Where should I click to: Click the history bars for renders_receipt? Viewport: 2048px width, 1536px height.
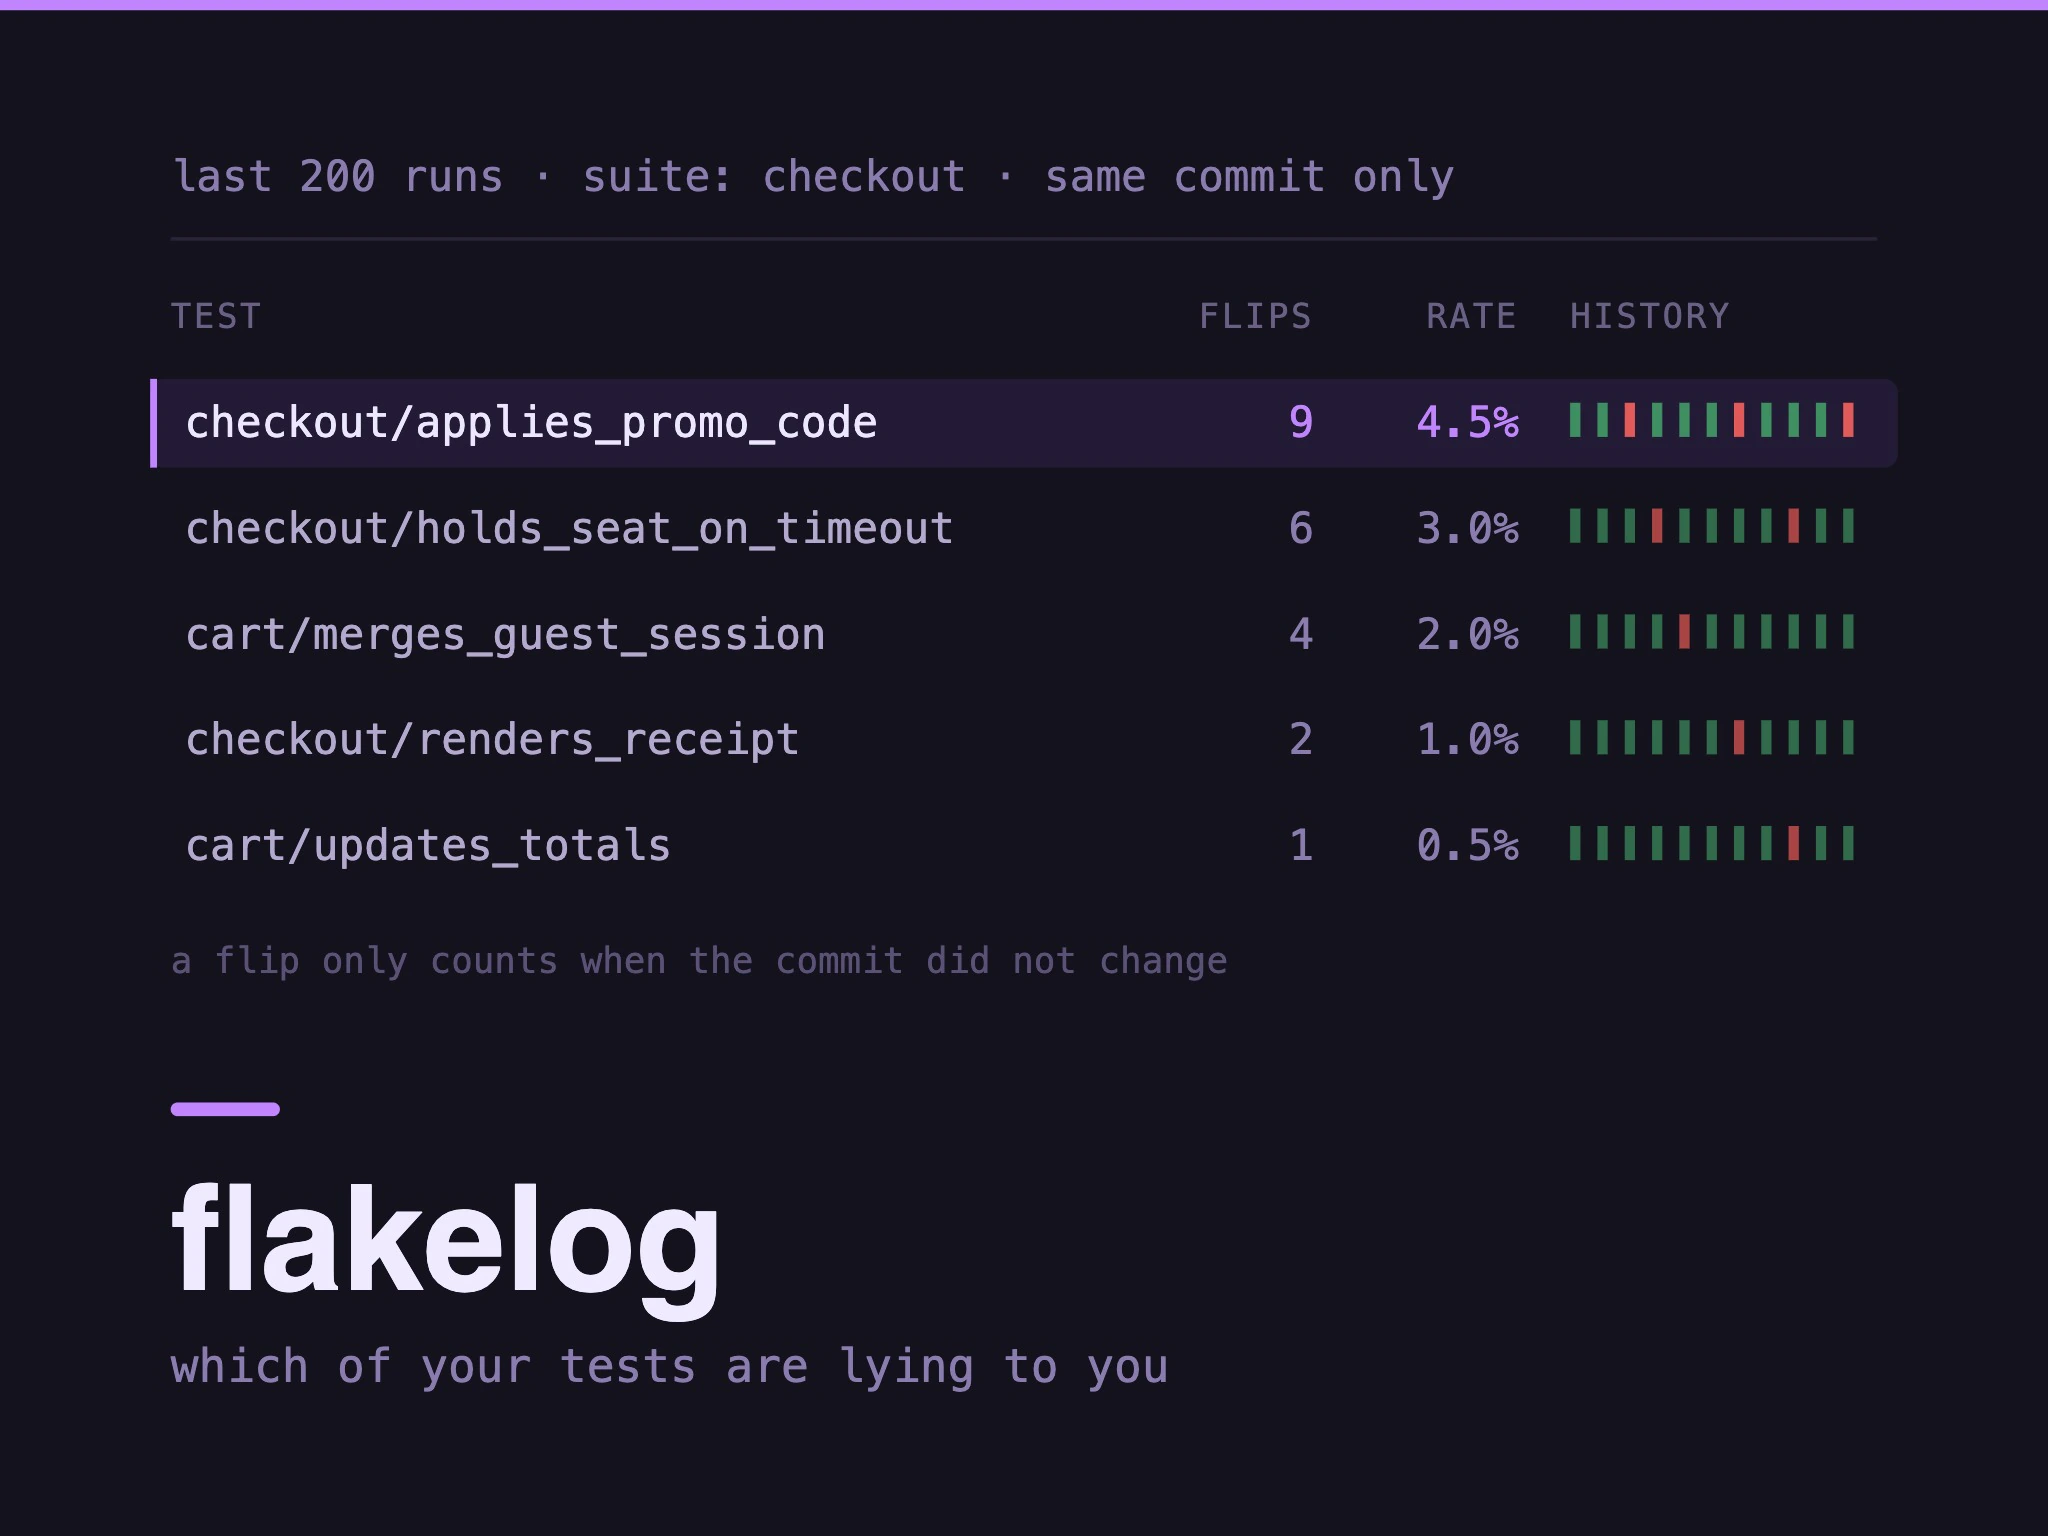pyautogui.click(x=1712, y=738)
